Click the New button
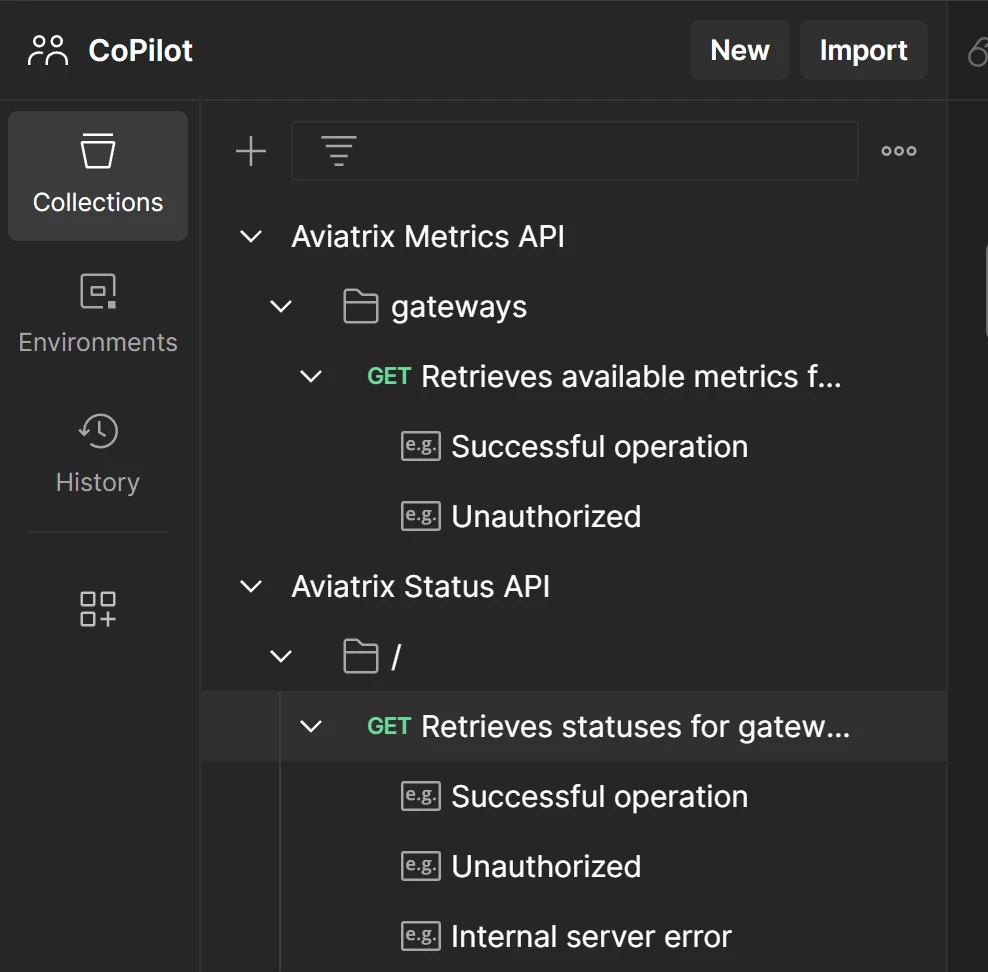This screenshot has height=972, width=988. click(739, 50)
